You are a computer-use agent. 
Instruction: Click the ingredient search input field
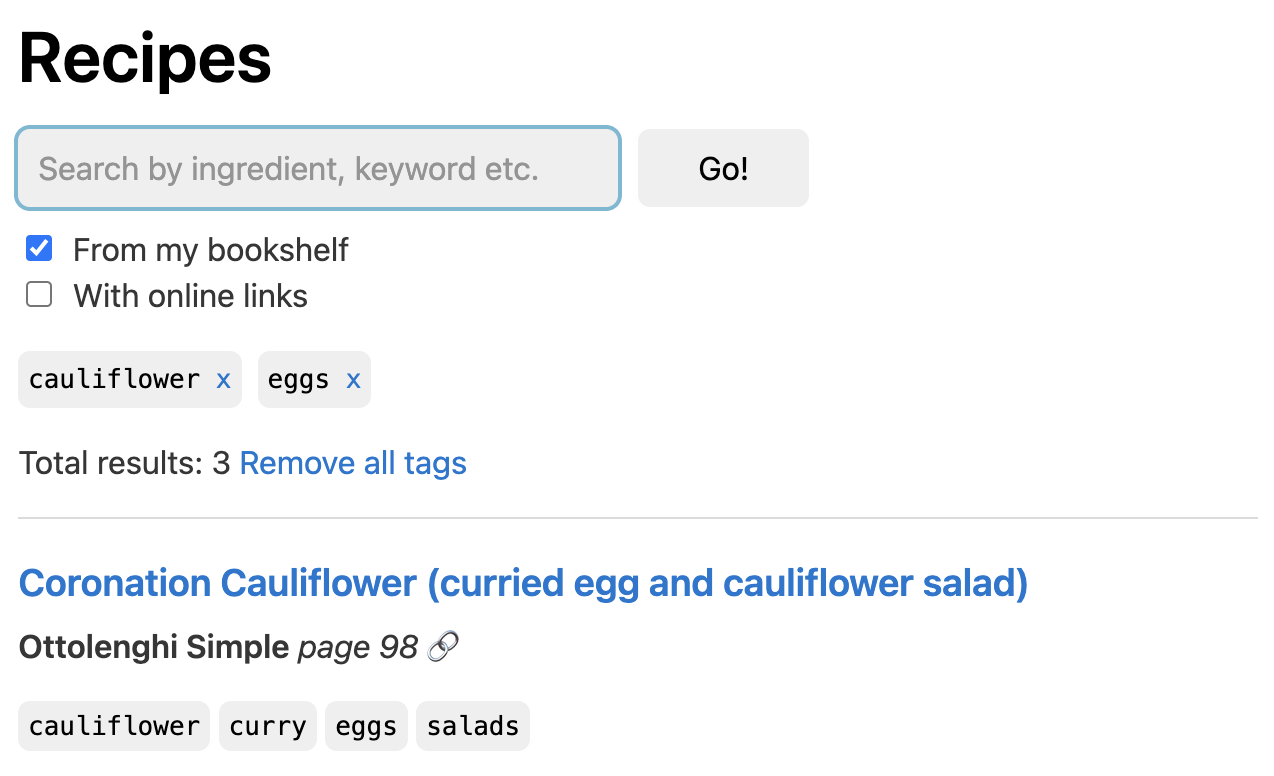tap(317, 168)
